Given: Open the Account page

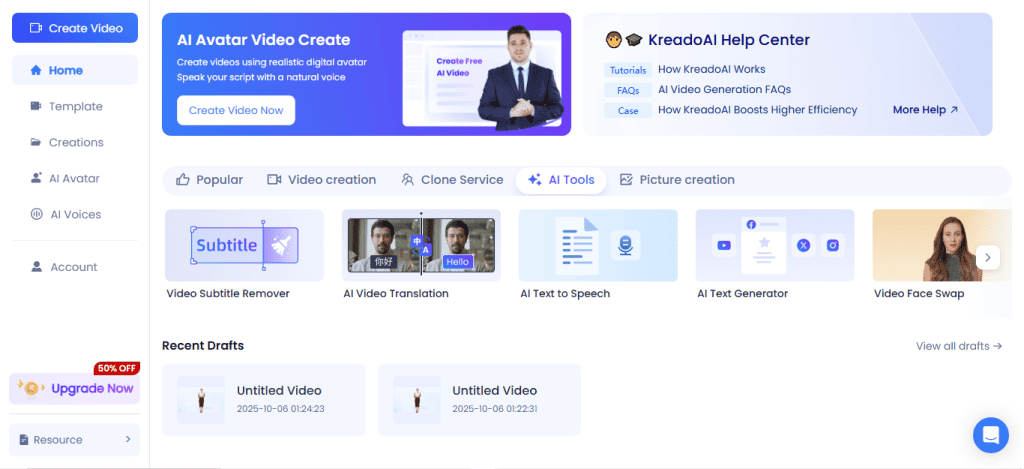Looking at the screenshot, I should click(x=75, y=267).
